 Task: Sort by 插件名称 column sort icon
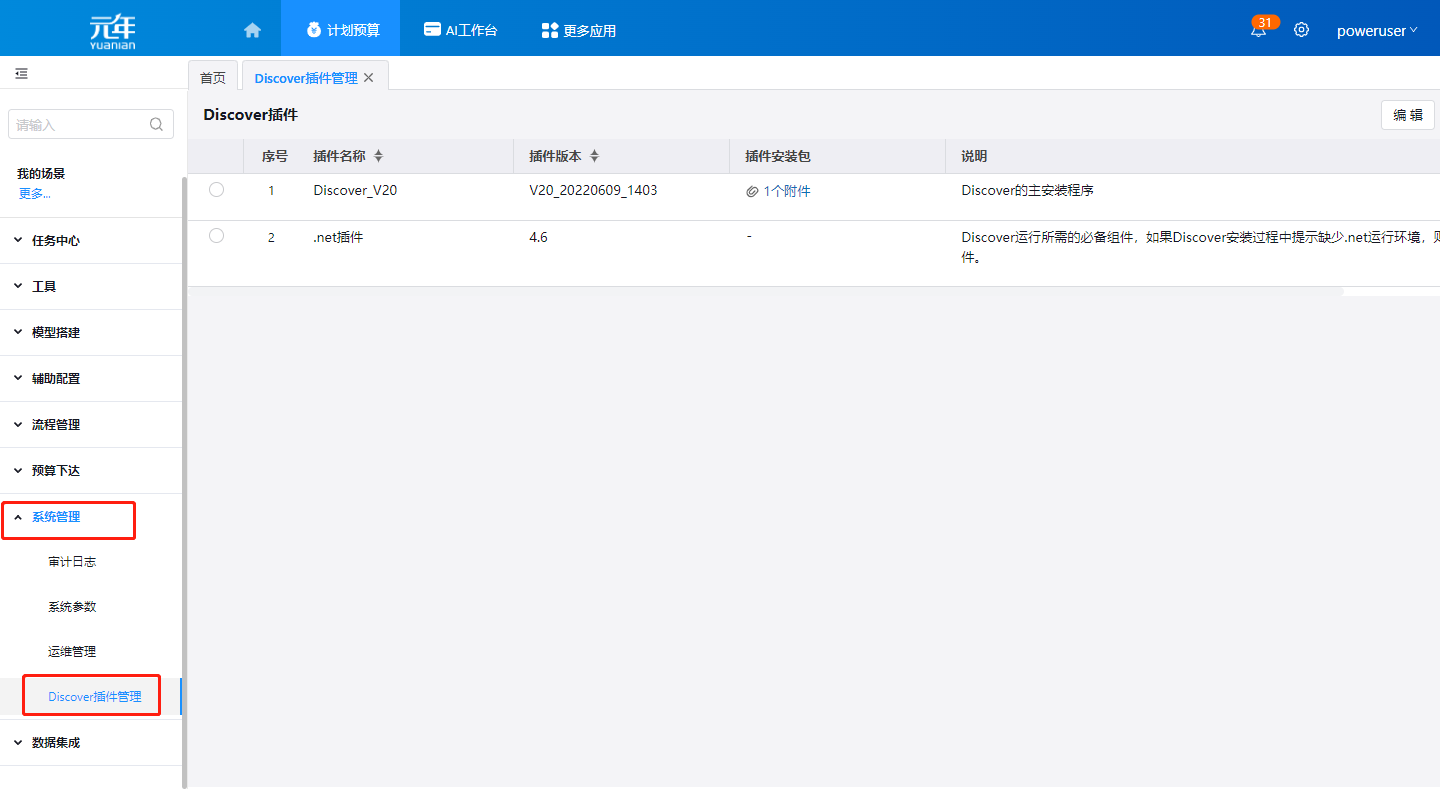pyautogui.click(x=378, y=157)
